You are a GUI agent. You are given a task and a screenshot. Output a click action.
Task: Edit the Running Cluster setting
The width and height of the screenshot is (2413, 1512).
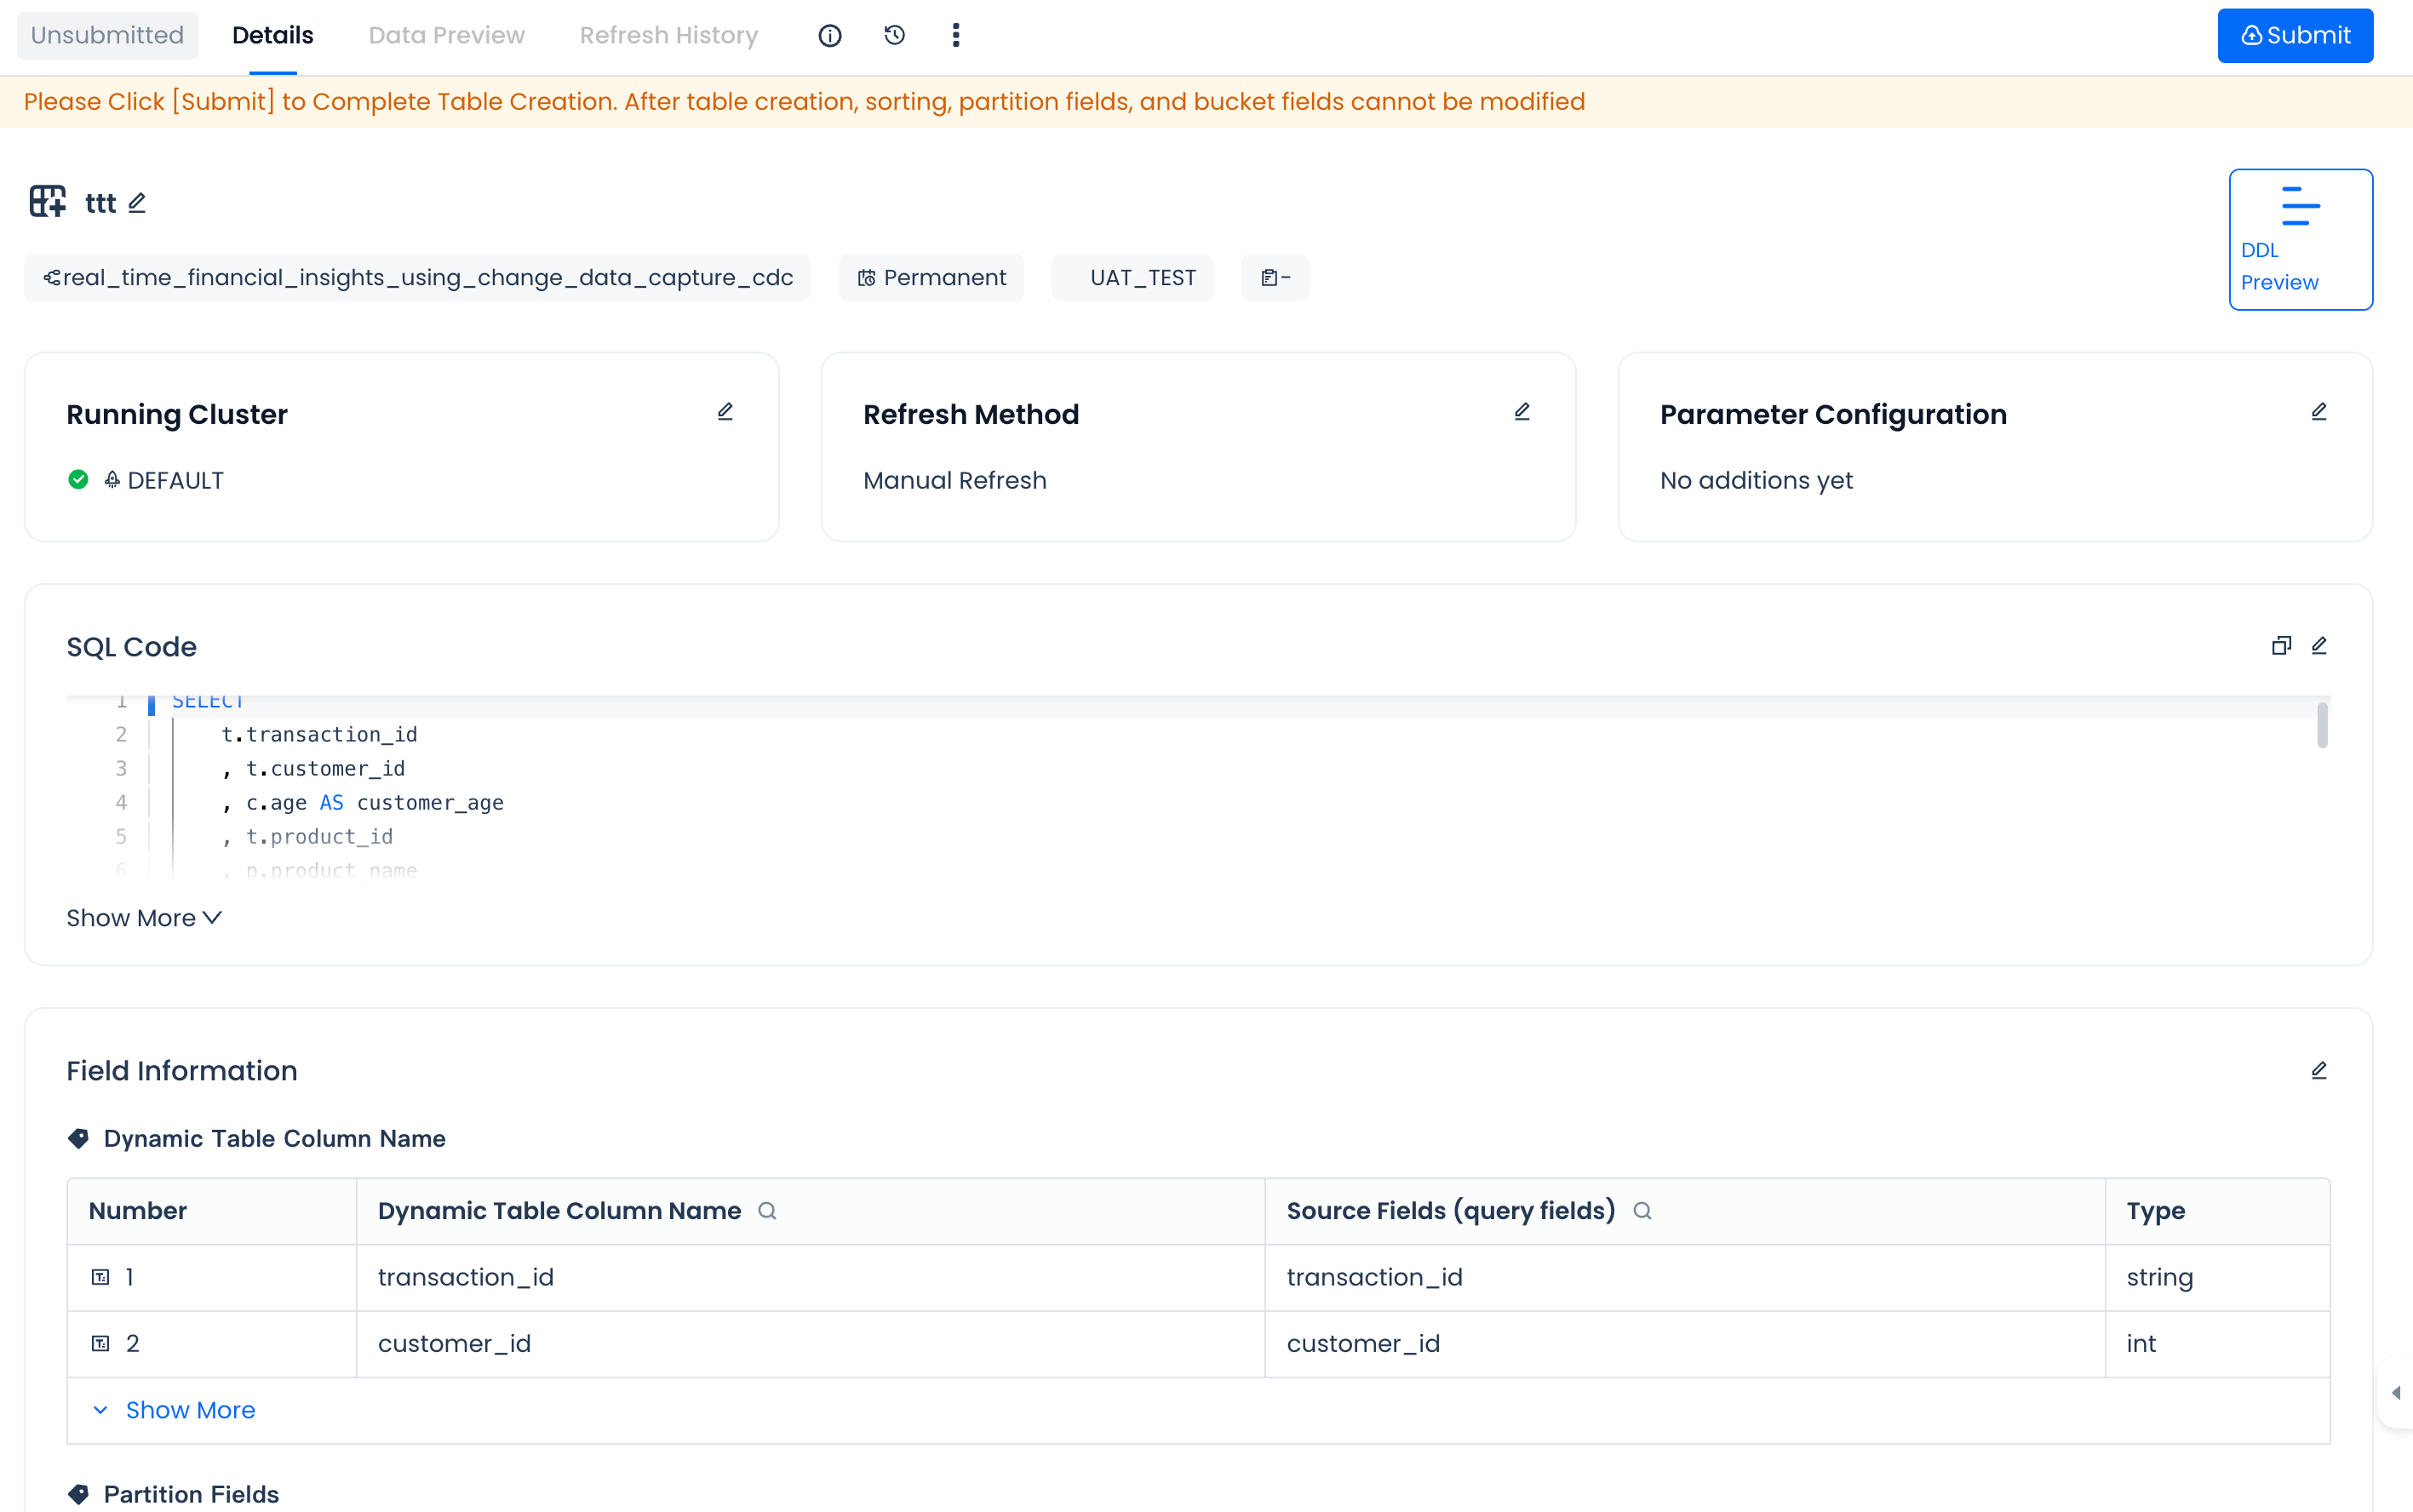click(725, 412)
